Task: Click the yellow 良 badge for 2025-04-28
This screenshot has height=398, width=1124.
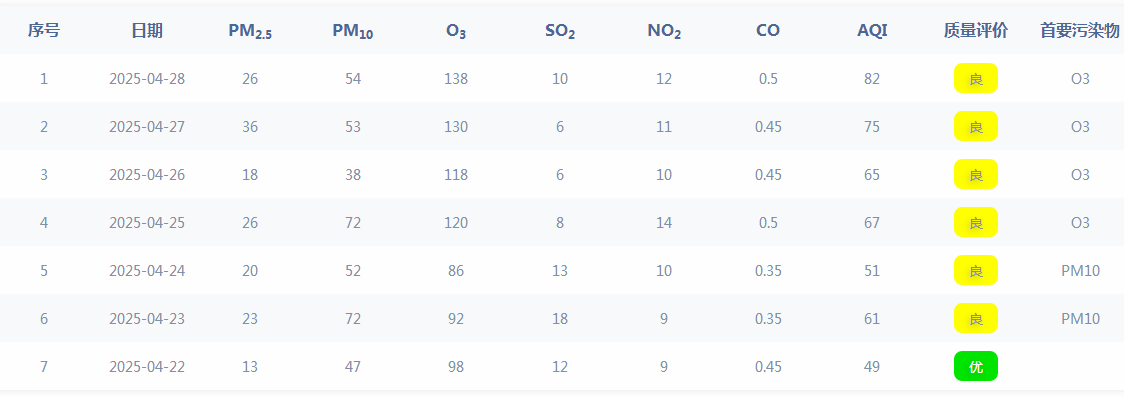Action: click(976, 78)
